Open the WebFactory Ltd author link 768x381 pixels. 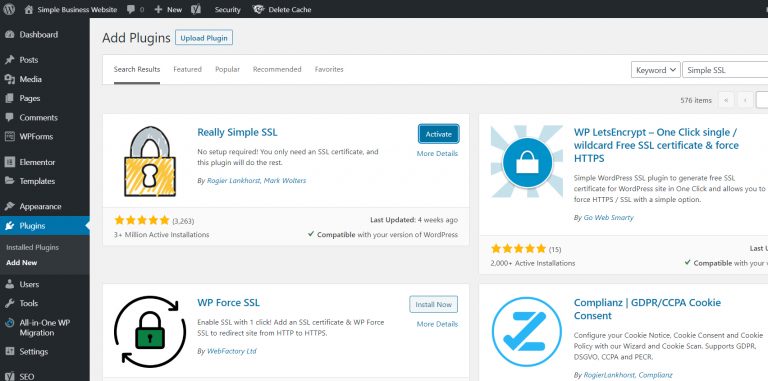(x=232, y=351)
